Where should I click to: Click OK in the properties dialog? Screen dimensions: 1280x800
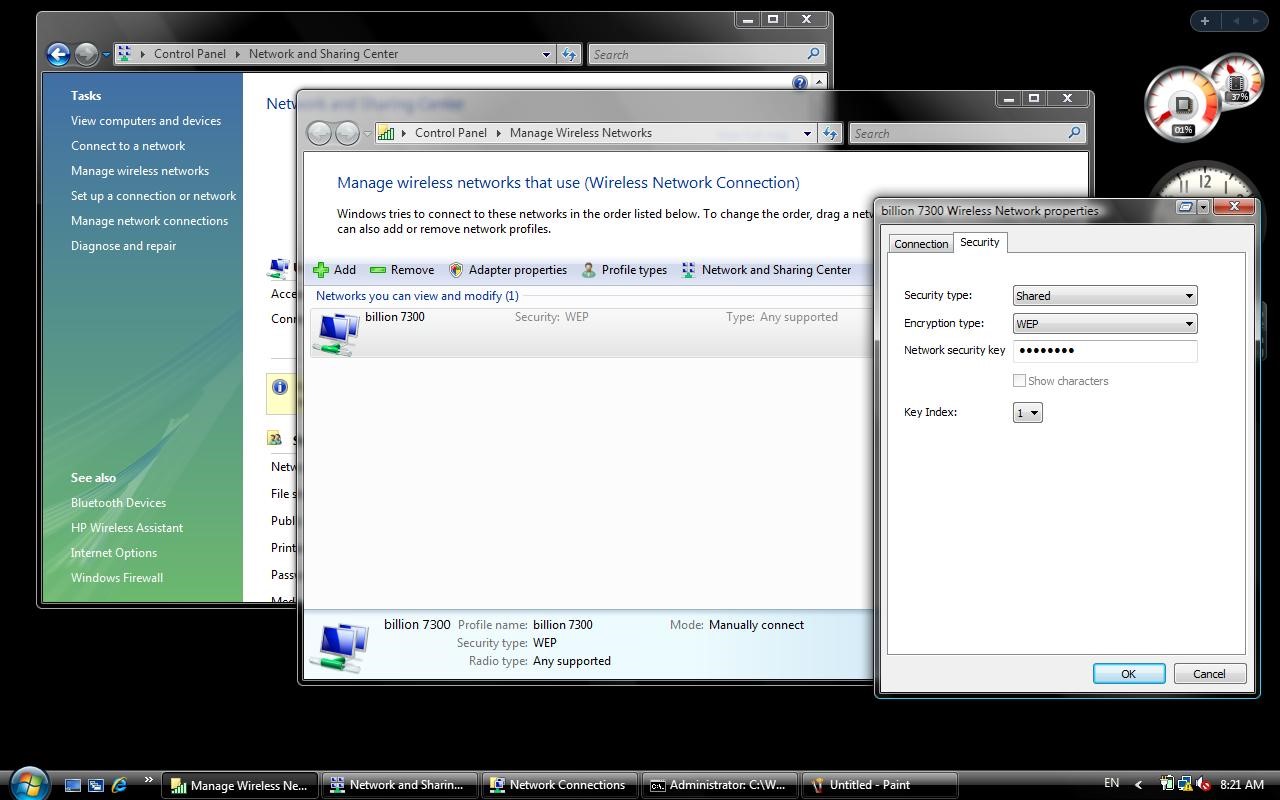pos(1129,674)
